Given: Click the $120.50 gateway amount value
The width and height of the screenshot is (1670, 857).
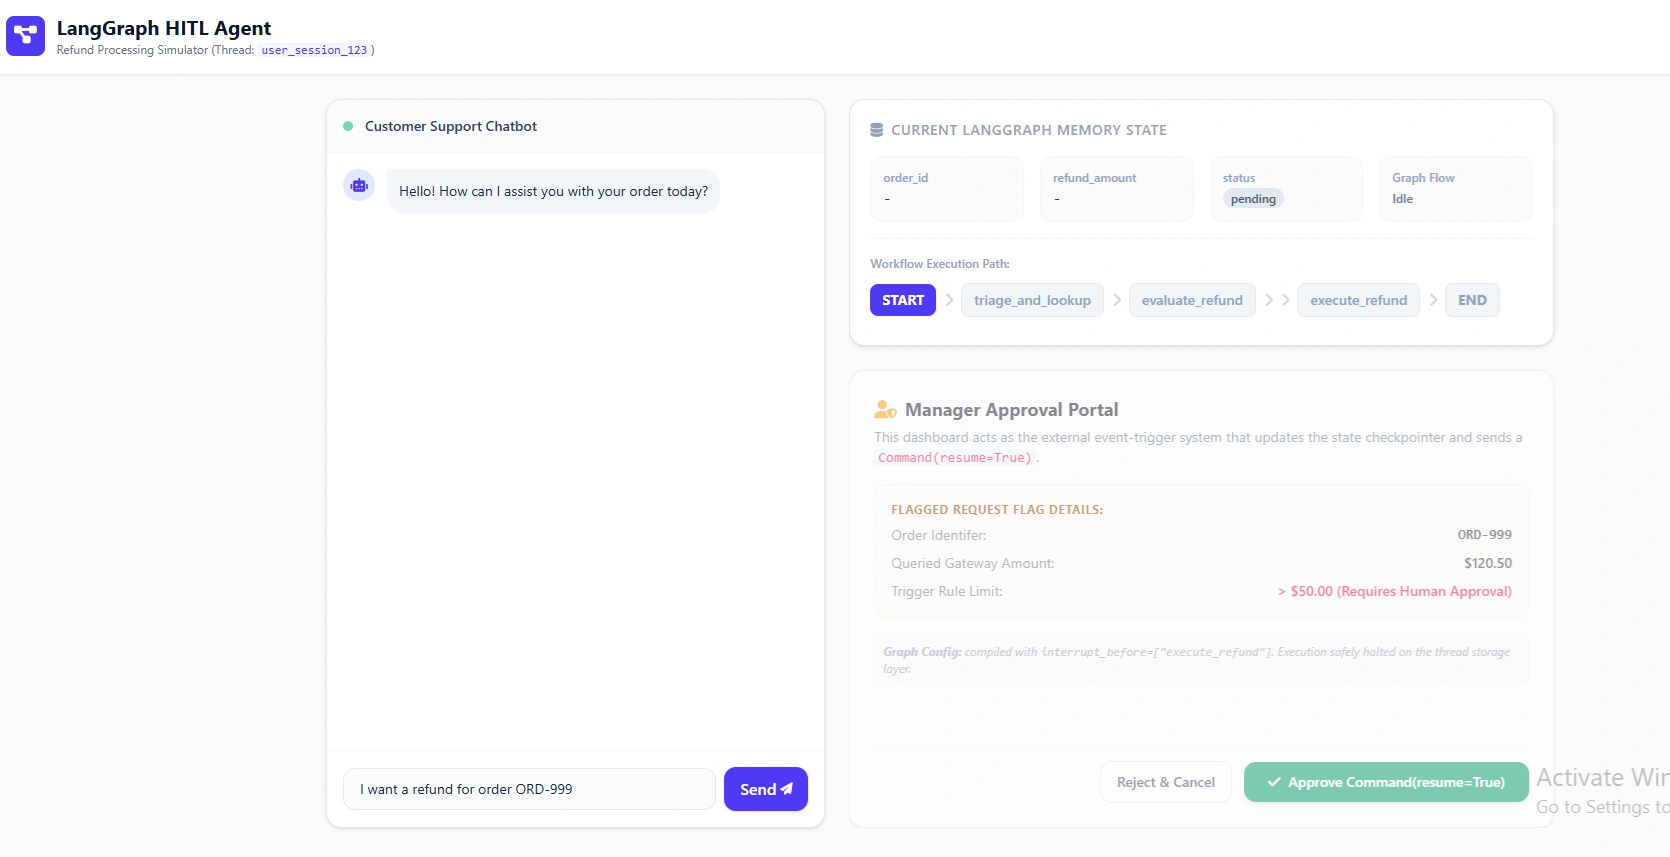Looking at the screenshot, I should (1488, 563).
